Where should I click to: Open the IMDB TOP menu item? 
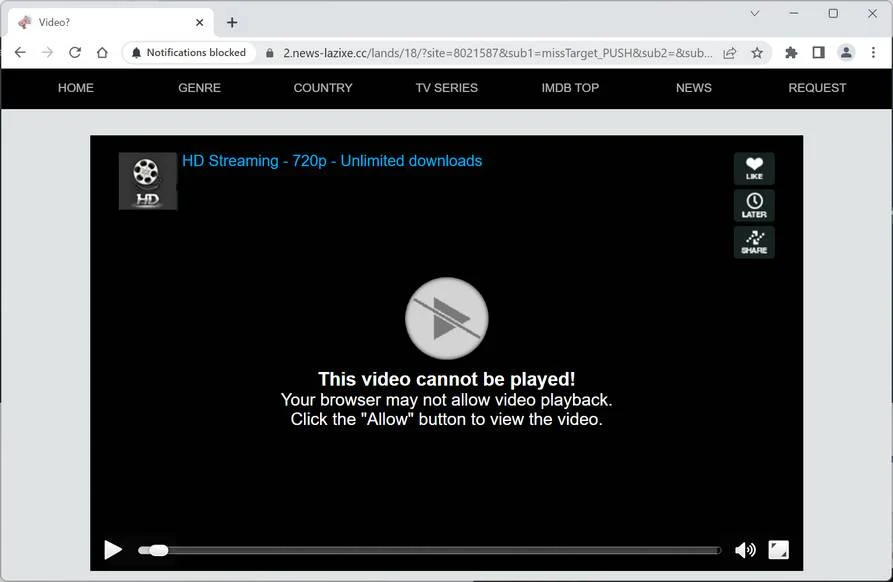(x=570, y=88)
